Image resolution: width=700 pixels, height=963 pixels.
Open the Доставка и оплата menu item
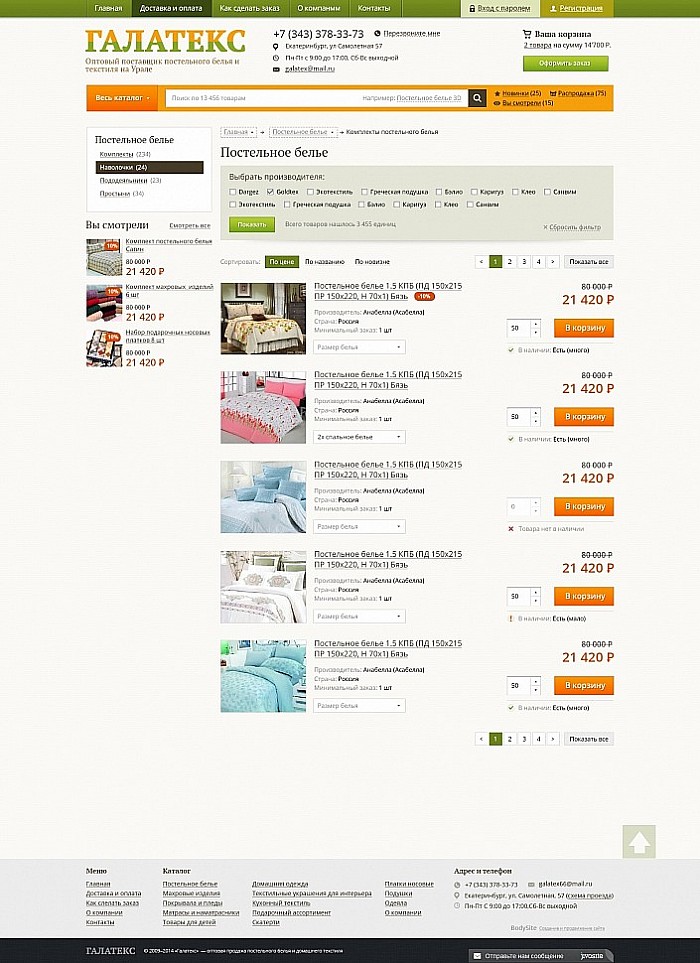(x=171, y=9)
